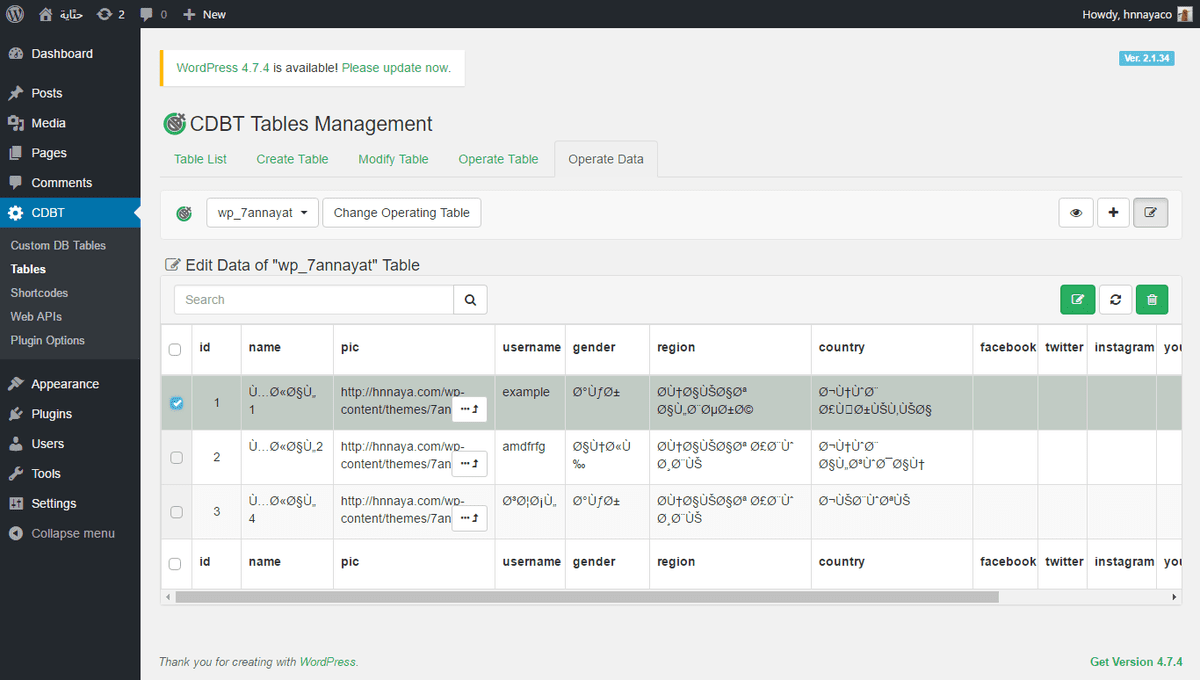Toggle the eye view data button

1076,213
